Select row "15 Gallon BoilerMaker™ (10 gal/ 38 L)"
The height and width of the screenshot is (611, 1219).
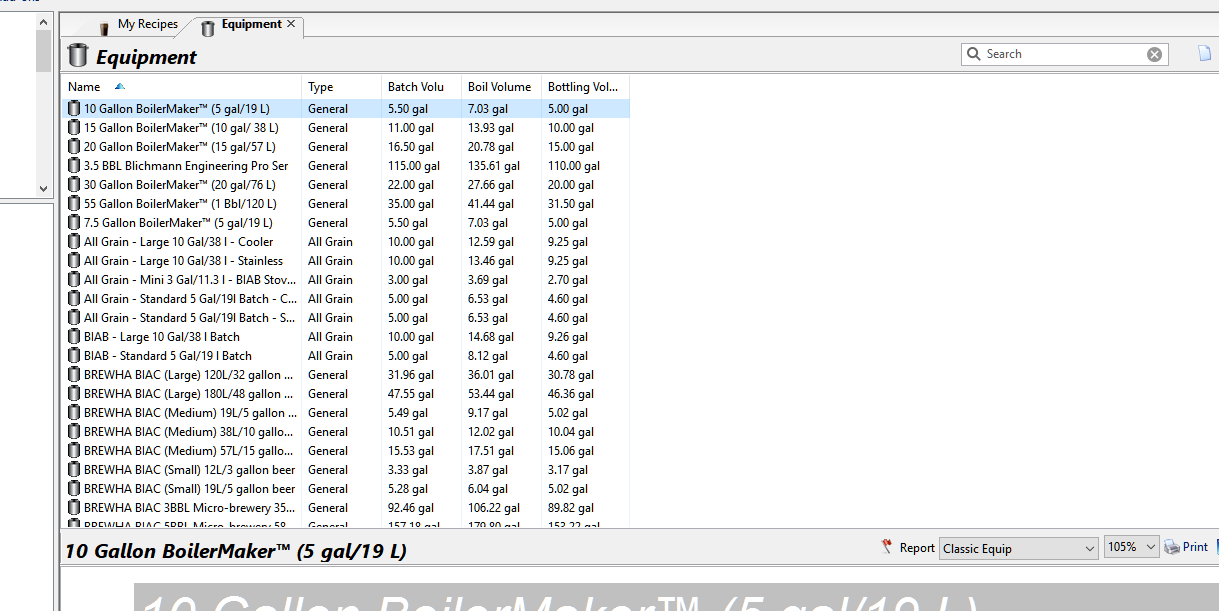[346, 128]
